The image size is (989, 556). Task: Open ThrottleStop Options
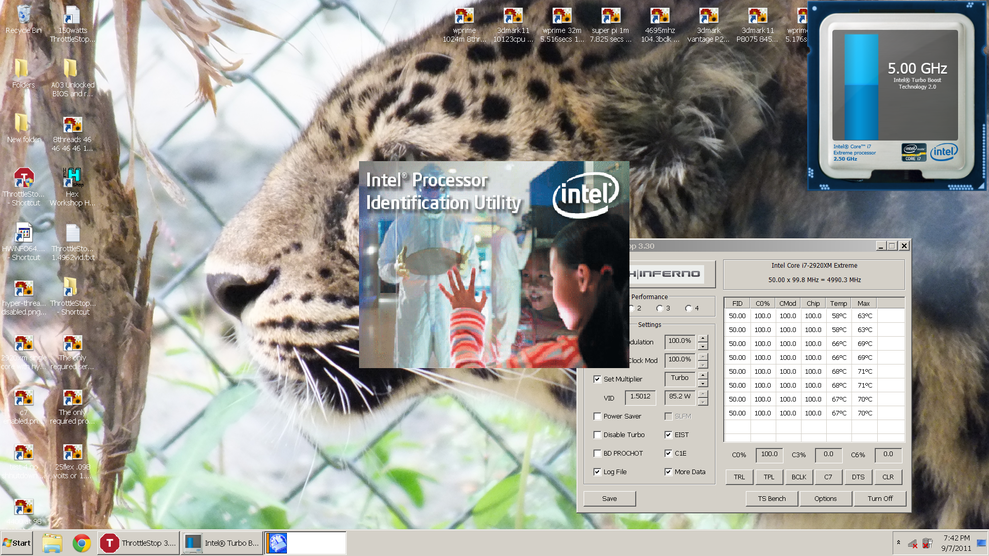825,499
